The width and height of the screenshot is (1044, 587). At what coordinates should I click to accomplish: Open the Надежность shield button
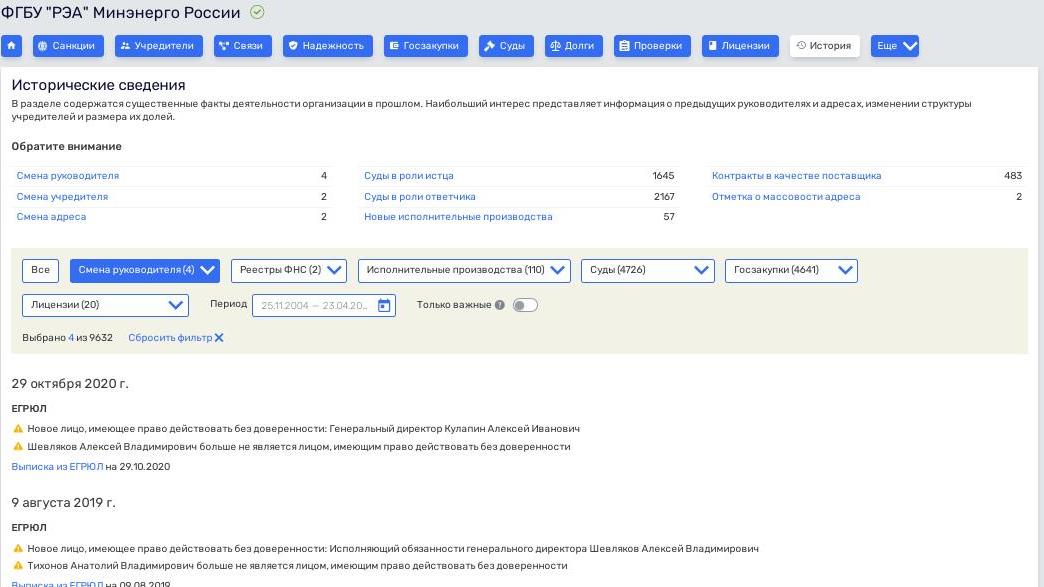coord(327,46)
